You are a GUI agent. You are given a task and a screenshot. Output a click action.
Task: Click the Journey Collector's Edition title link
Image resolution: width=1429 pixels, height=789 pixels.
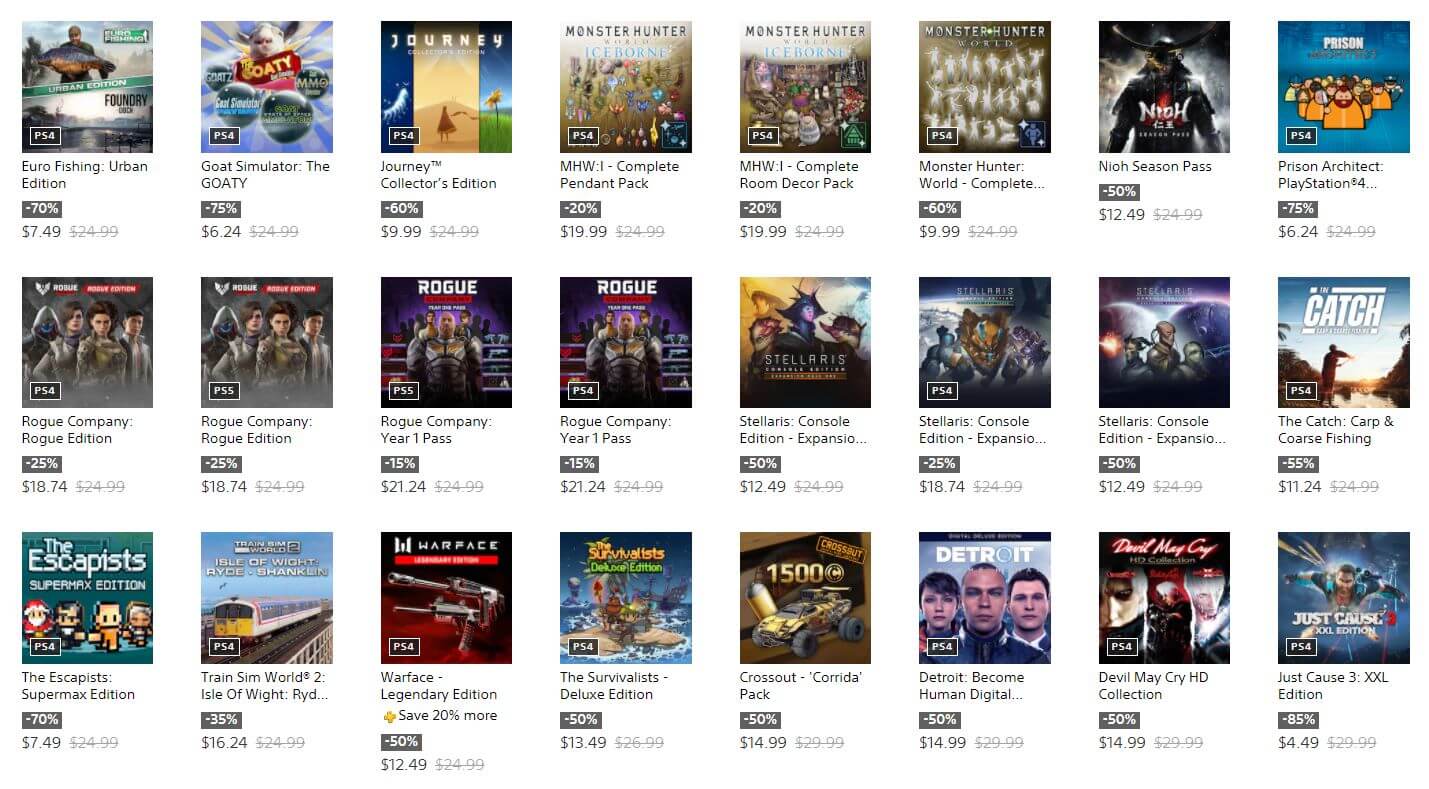438,175
